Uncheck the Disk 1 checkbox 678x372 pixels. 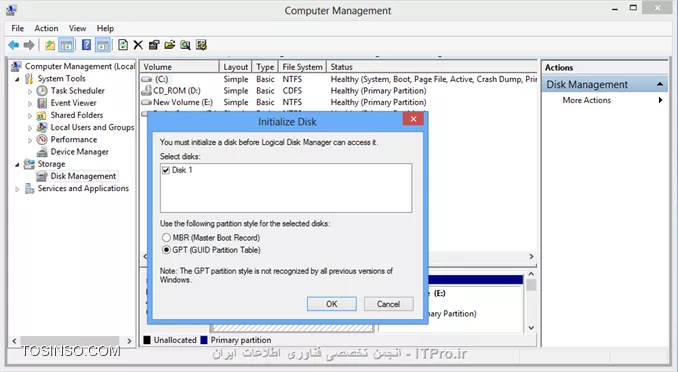(x=166, y=170)
